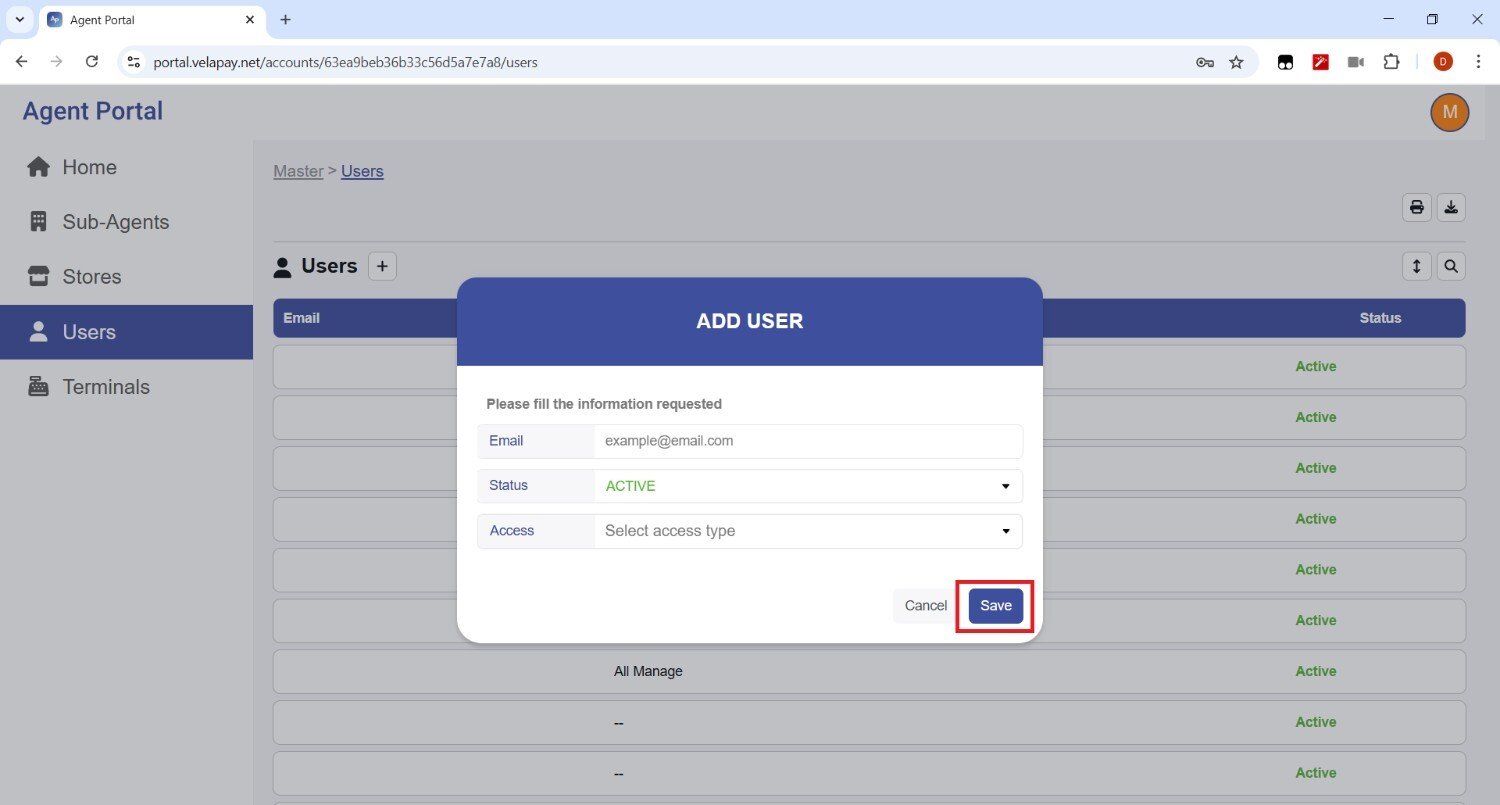Click the sort arrows icon in Users header

[1416, 266]
